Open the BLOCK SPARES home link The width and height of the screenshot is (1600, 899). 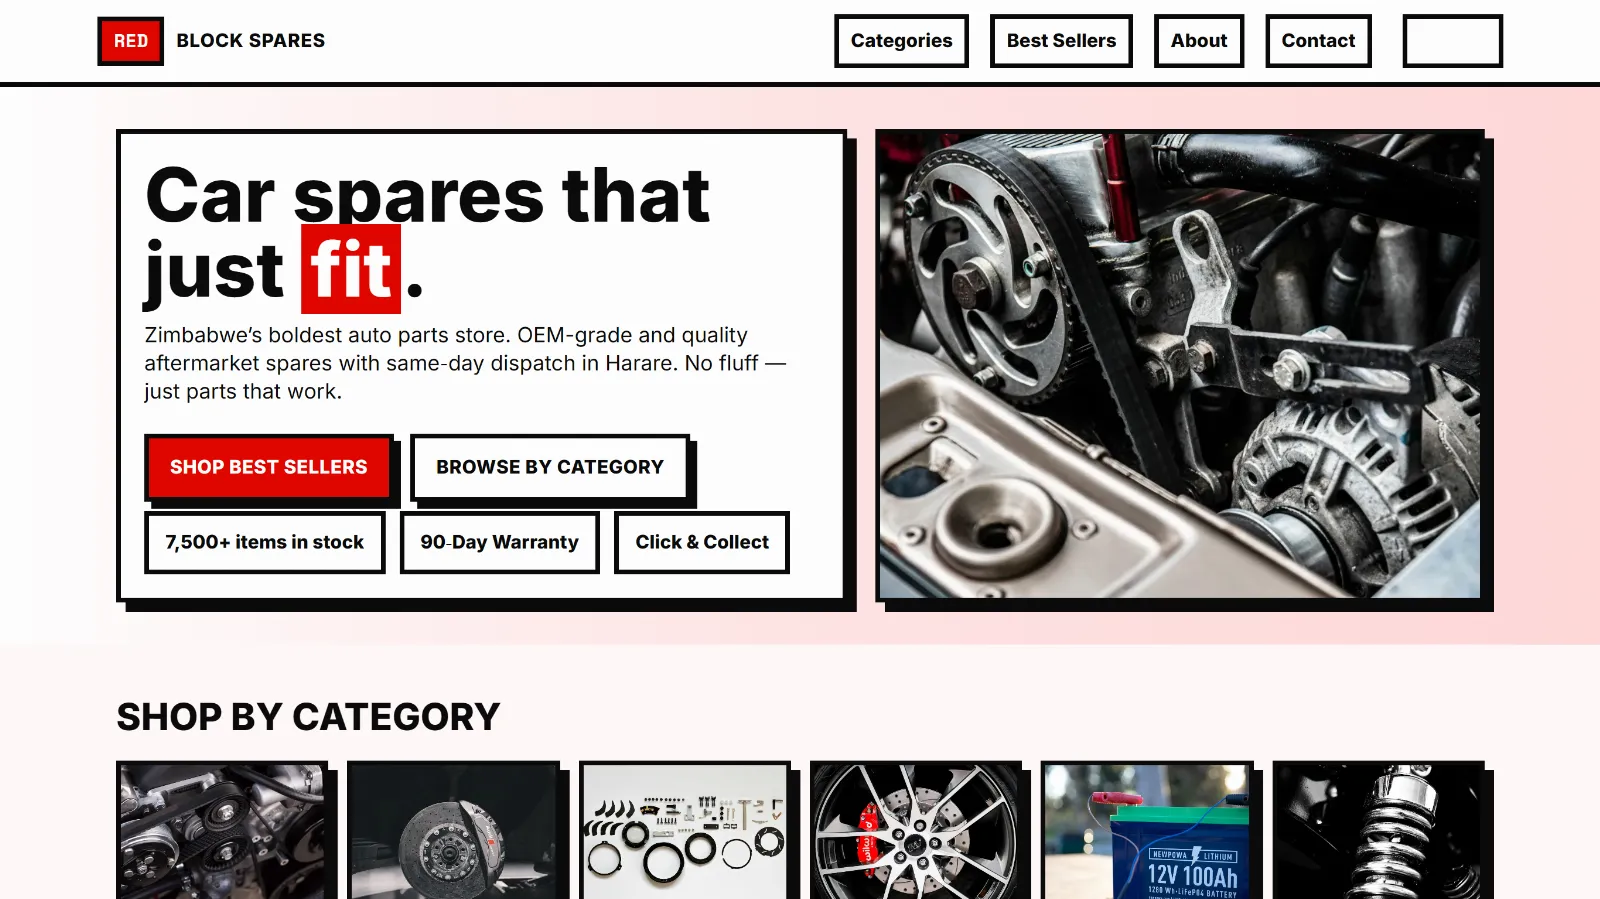click(x=250, y=41)
